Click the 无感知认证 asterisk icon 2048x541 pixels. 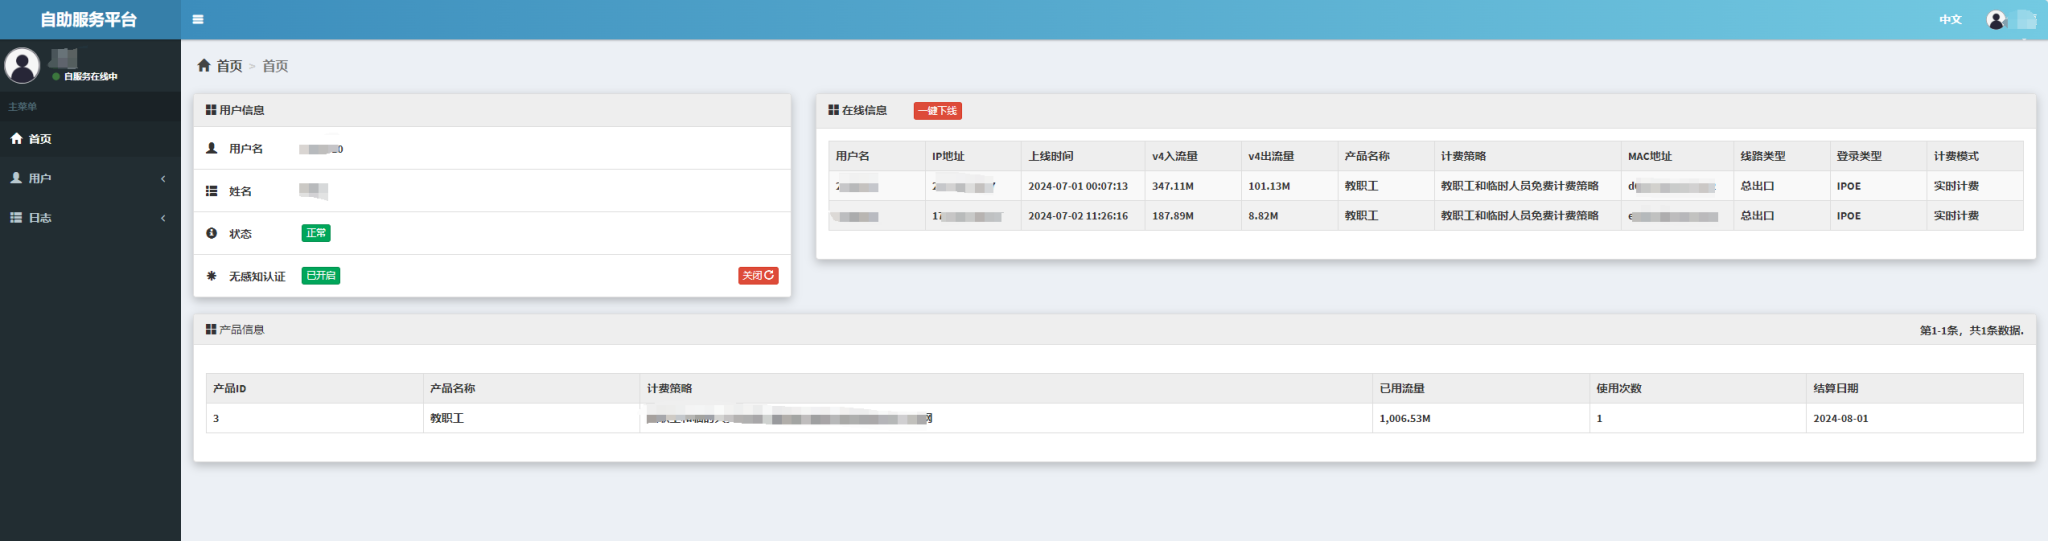[211, 276]
